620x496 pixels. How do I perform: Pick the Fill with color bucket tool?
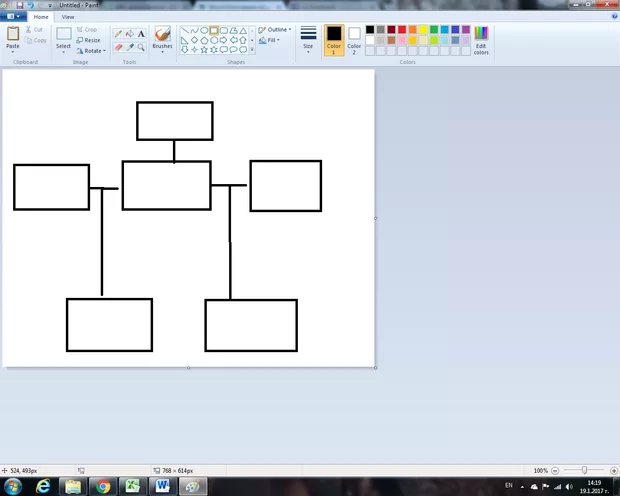pos(129,34)
